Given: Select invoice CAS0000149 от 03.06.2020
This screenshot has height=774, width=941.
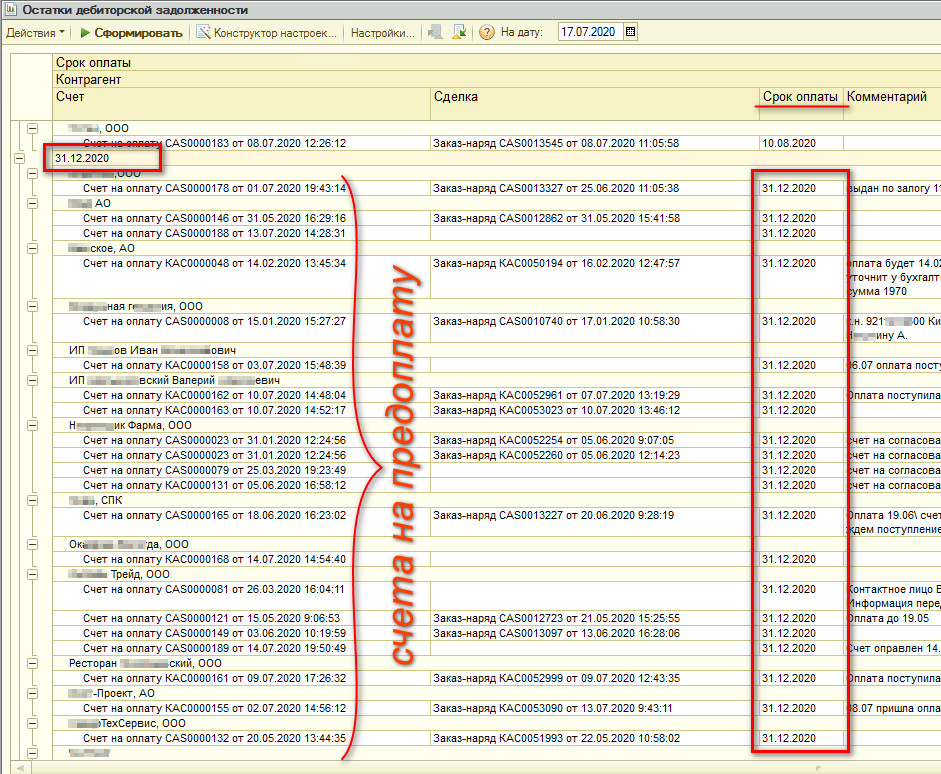Looking at the screenshot, I should coord(214,634).
